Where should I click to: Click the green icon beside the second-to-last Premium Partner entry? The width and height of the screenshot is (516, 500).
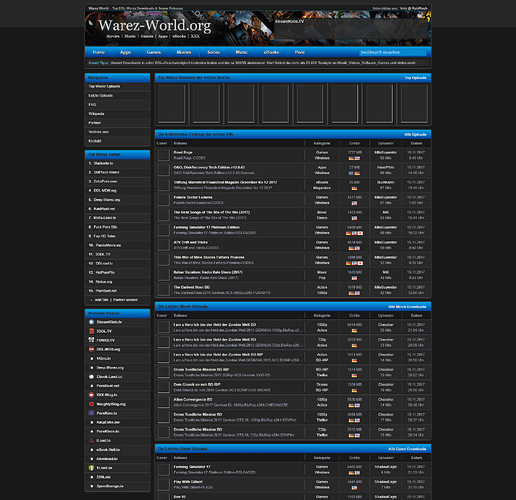[x=91, y=468]
